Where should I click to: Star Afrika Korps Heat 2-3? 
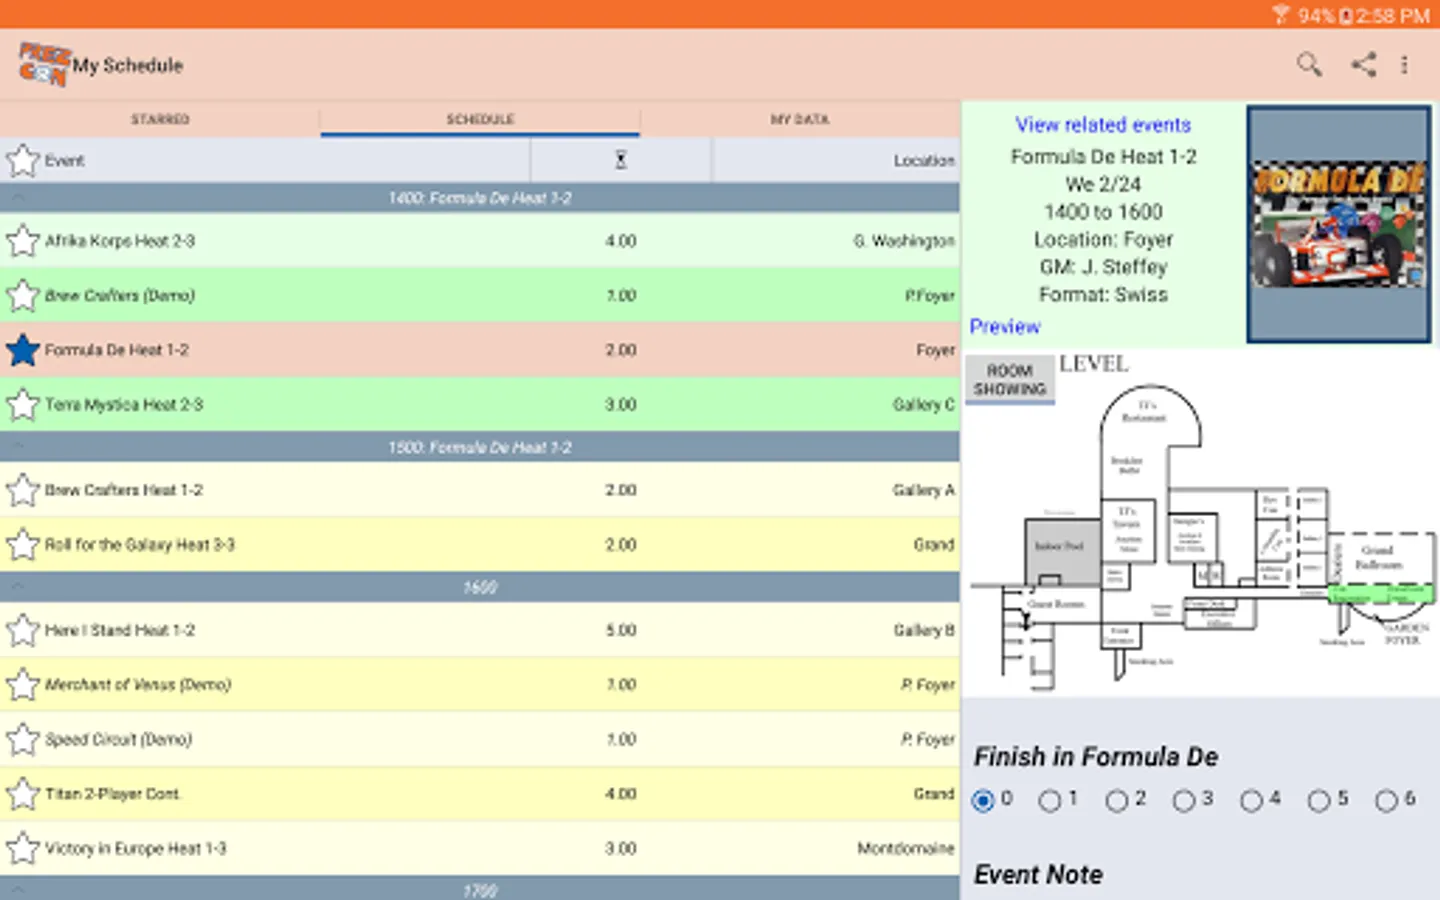pos(22,241)
